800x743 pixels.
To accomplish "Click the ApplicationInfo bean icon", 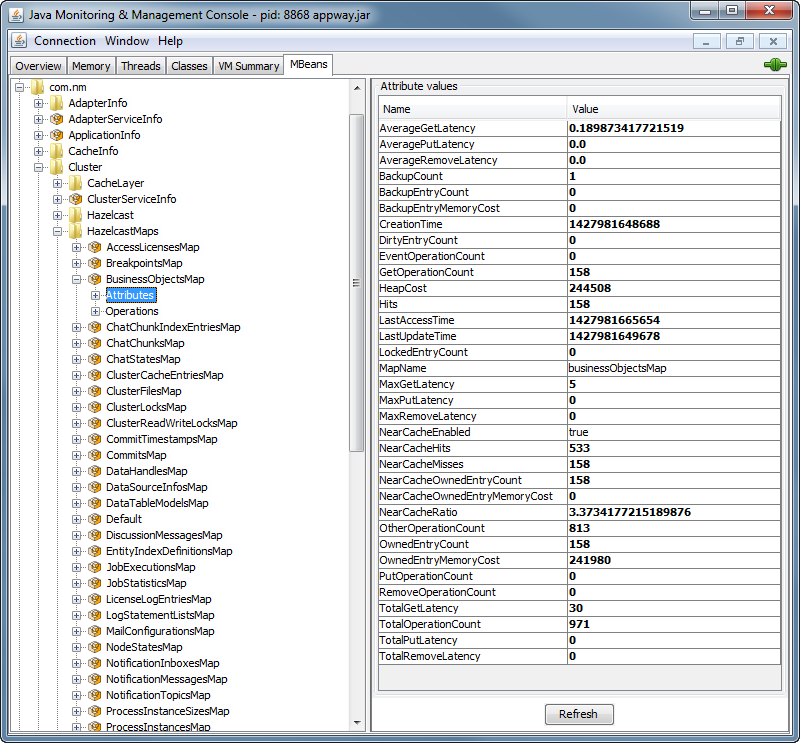I will (x=57, y=135).
